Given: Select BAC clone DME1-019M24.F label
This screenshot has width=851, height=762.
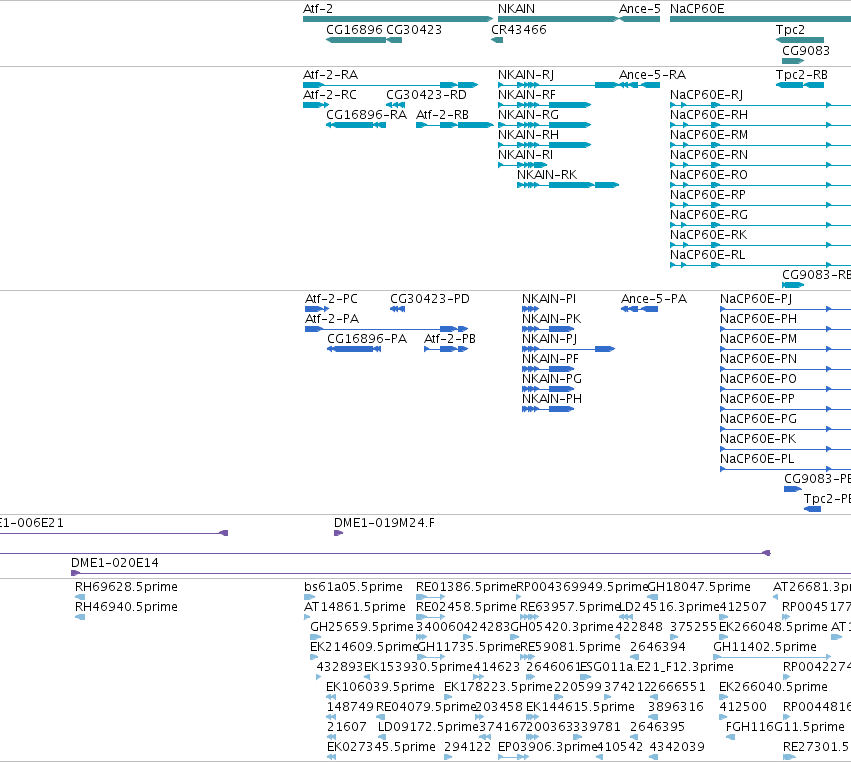Looking at the screenshot, I should (x=384, y=523).
